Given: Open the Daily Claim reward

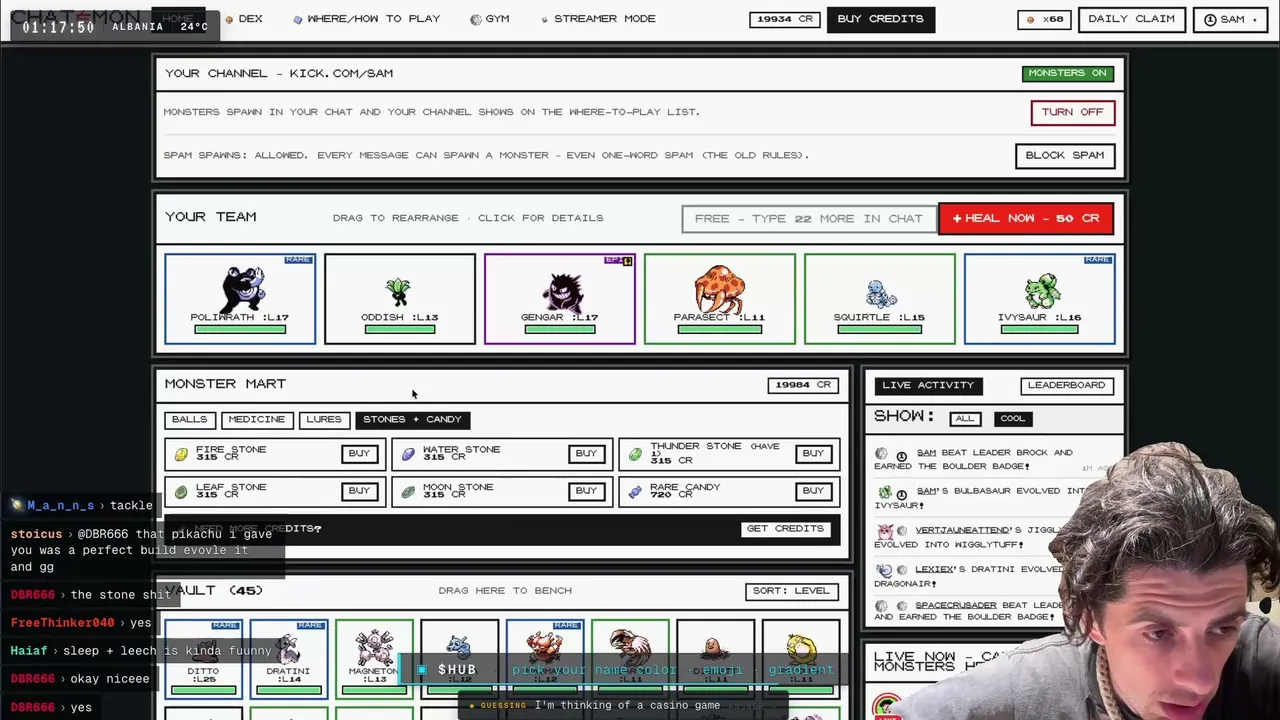Looking at the screenshot, I should coord(1131,19).
